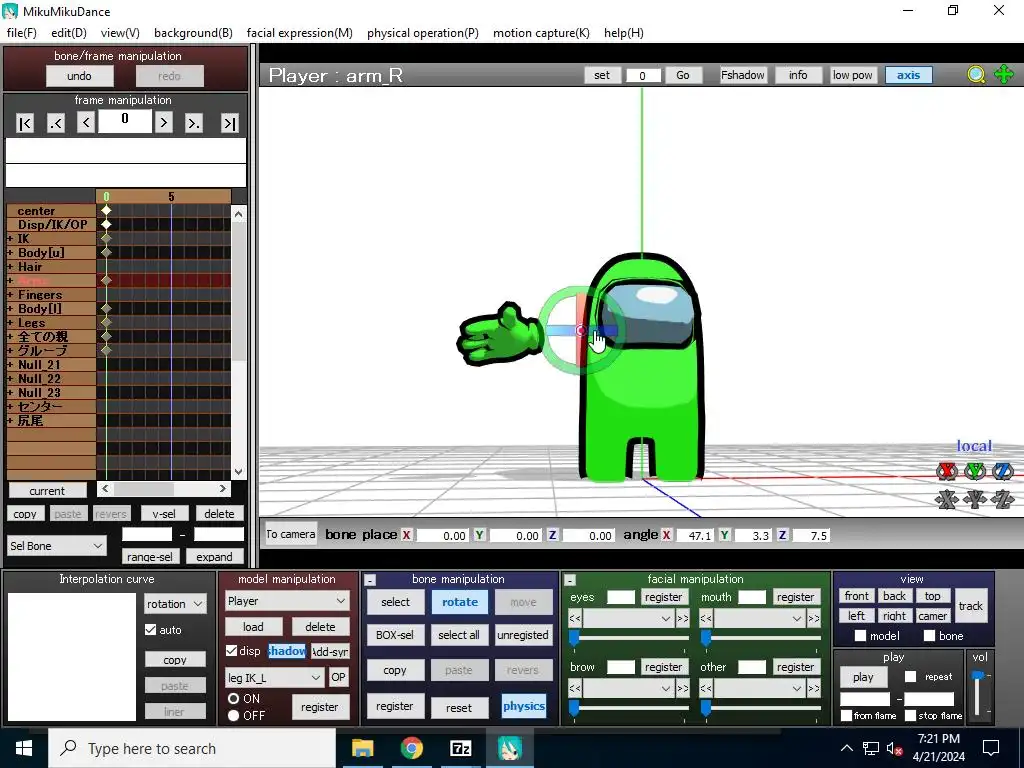
Task: Open the notification center icon
Action: pyautogui.click(x=991, y=748)
